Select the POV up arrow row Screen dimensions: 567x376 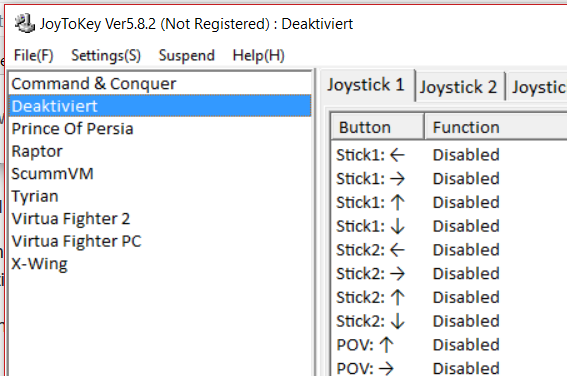click(x=449, y=345)
